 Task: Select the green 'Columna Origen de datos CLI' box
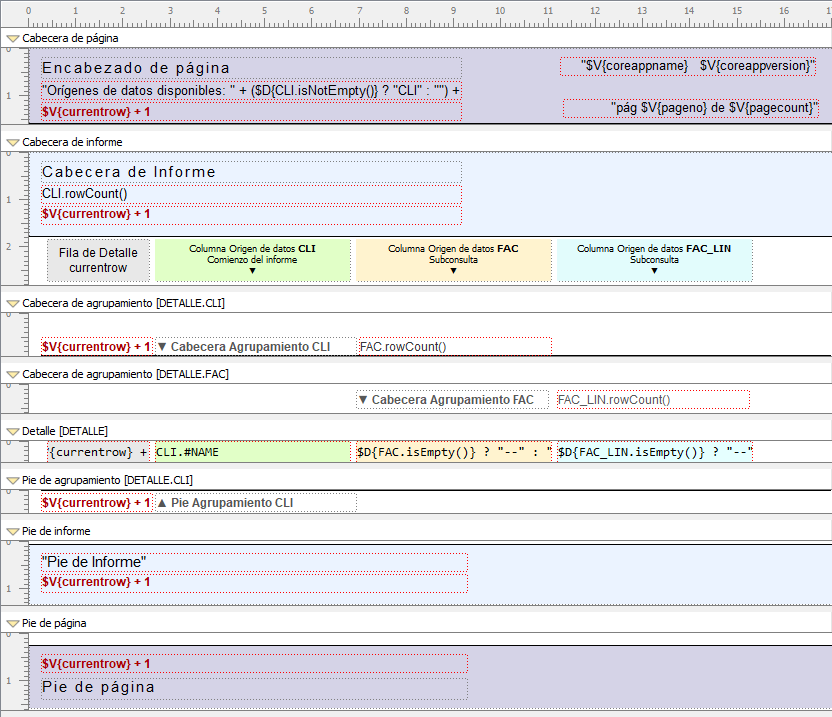point(252,260)
